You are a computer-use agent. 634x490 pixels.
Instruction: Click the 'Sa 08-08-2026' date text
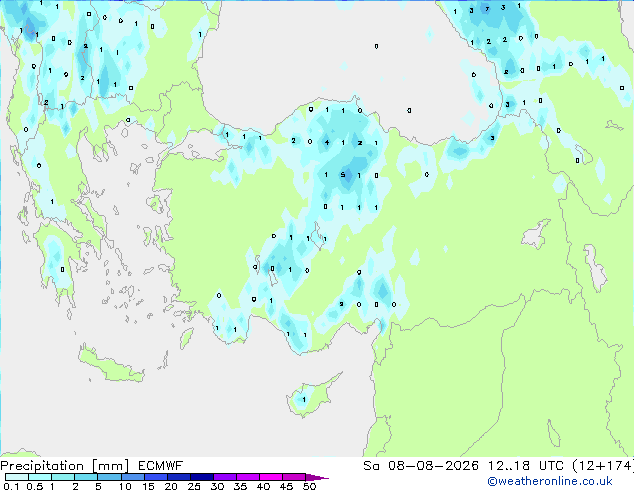[x=421, y=466]
